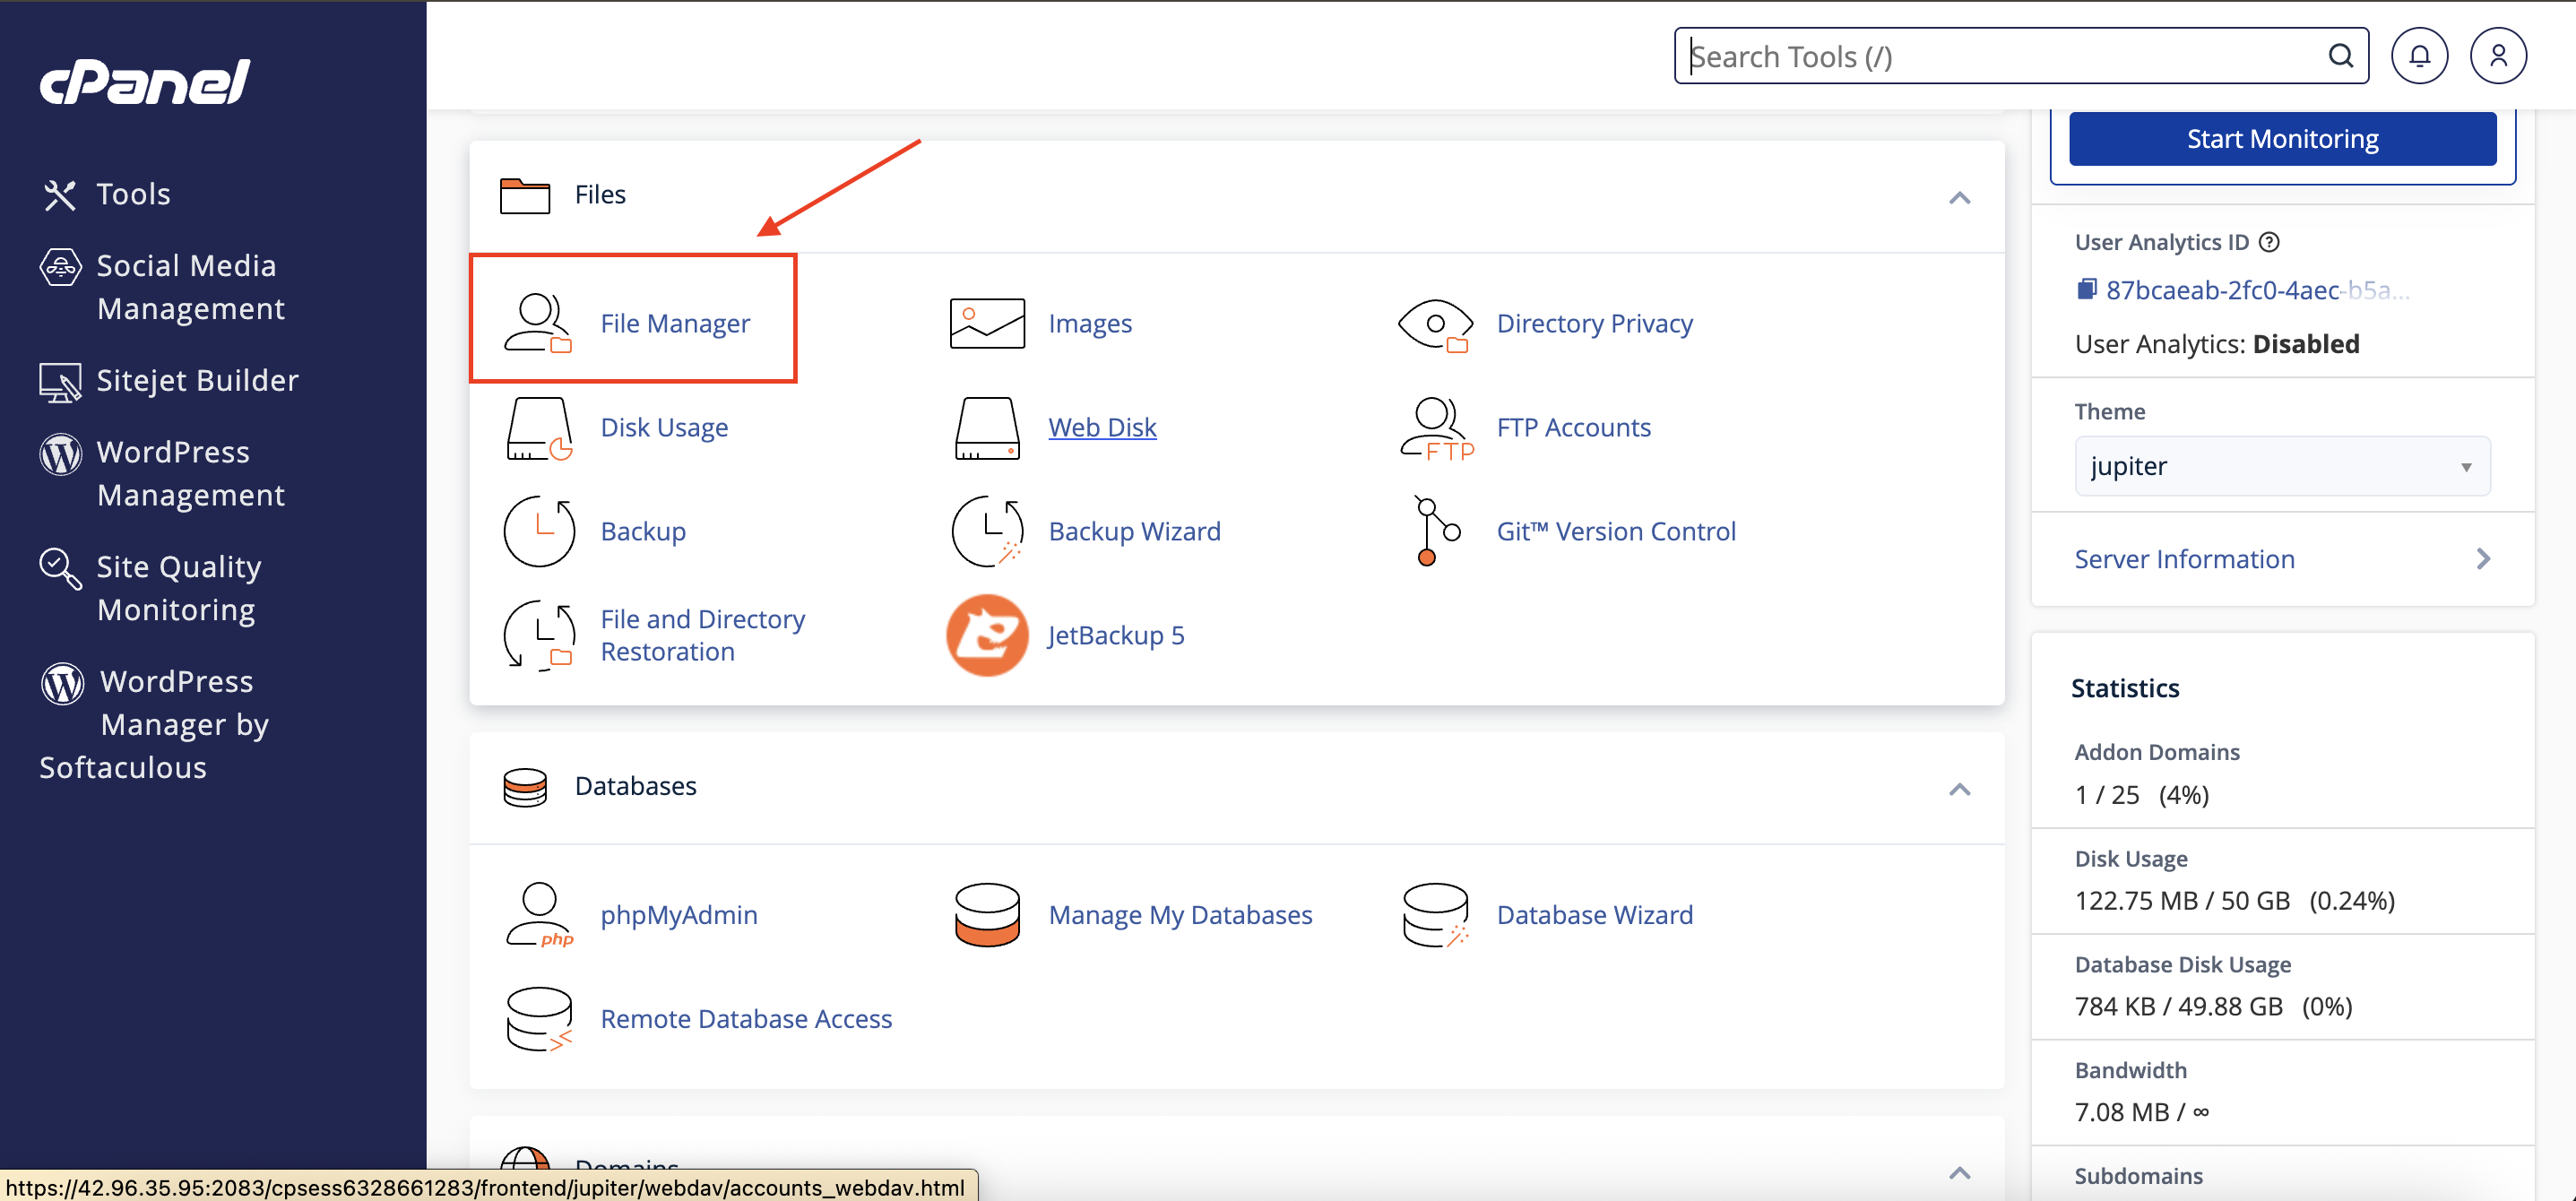
Task: Click the Files section folder icon
Action: [x=525, y=195]
